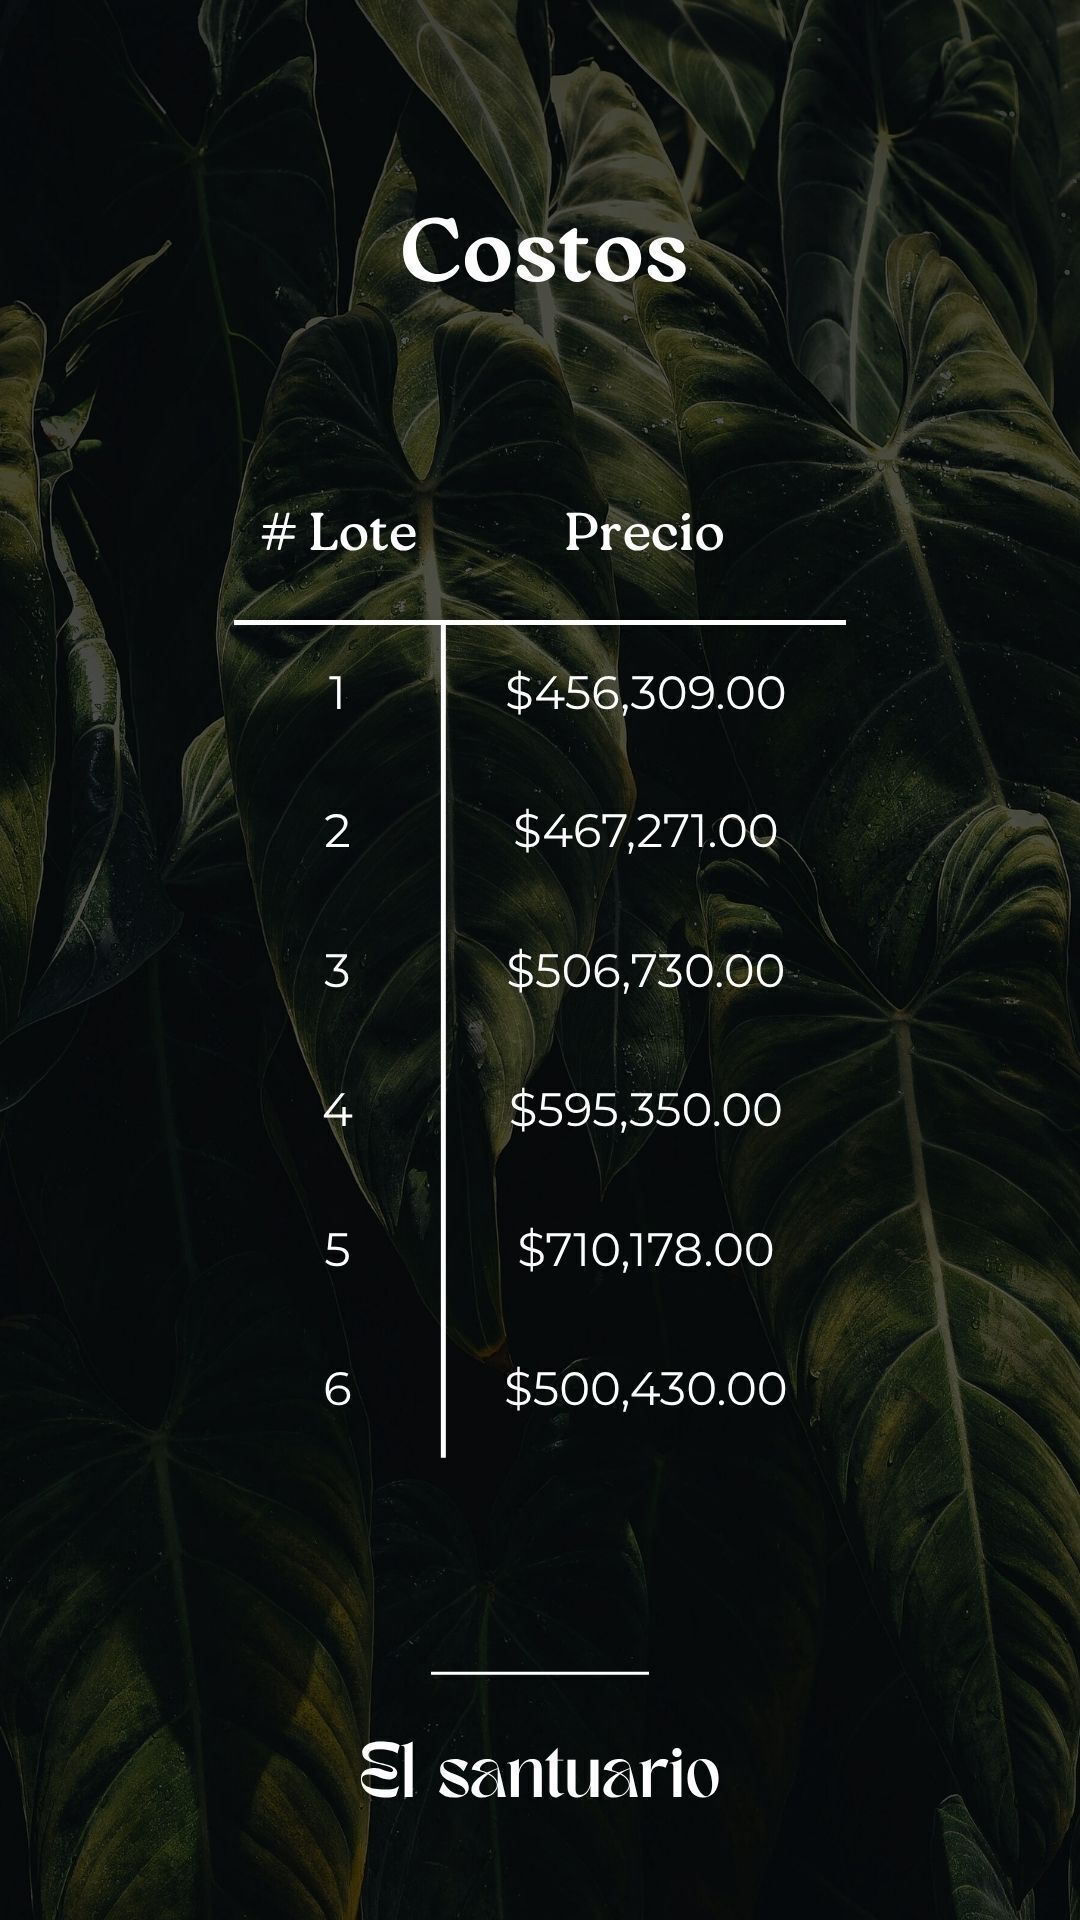Select the $467,271.00 price
Viewport: 1080px width, 1920px height.
(x=645, y=832)
